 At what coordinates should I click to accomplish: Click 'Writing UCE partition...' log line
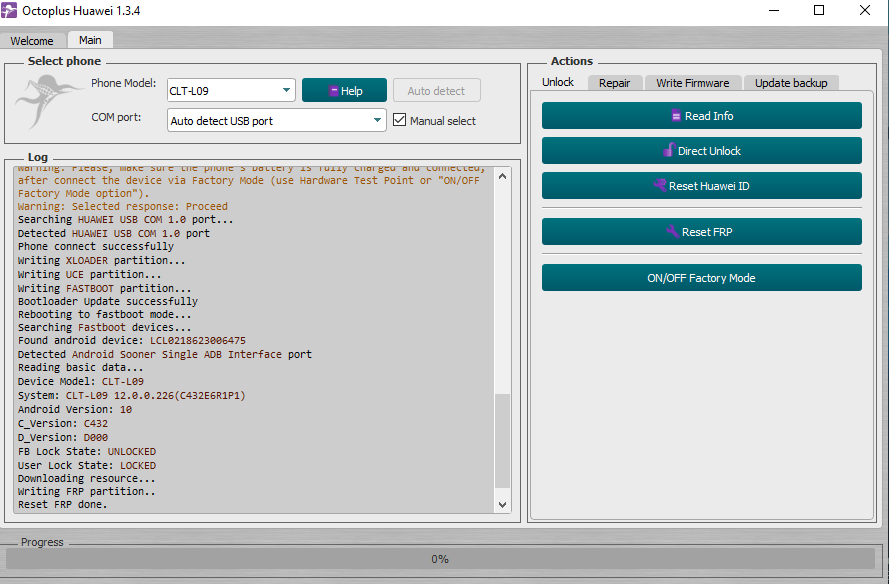click(90, 274)
